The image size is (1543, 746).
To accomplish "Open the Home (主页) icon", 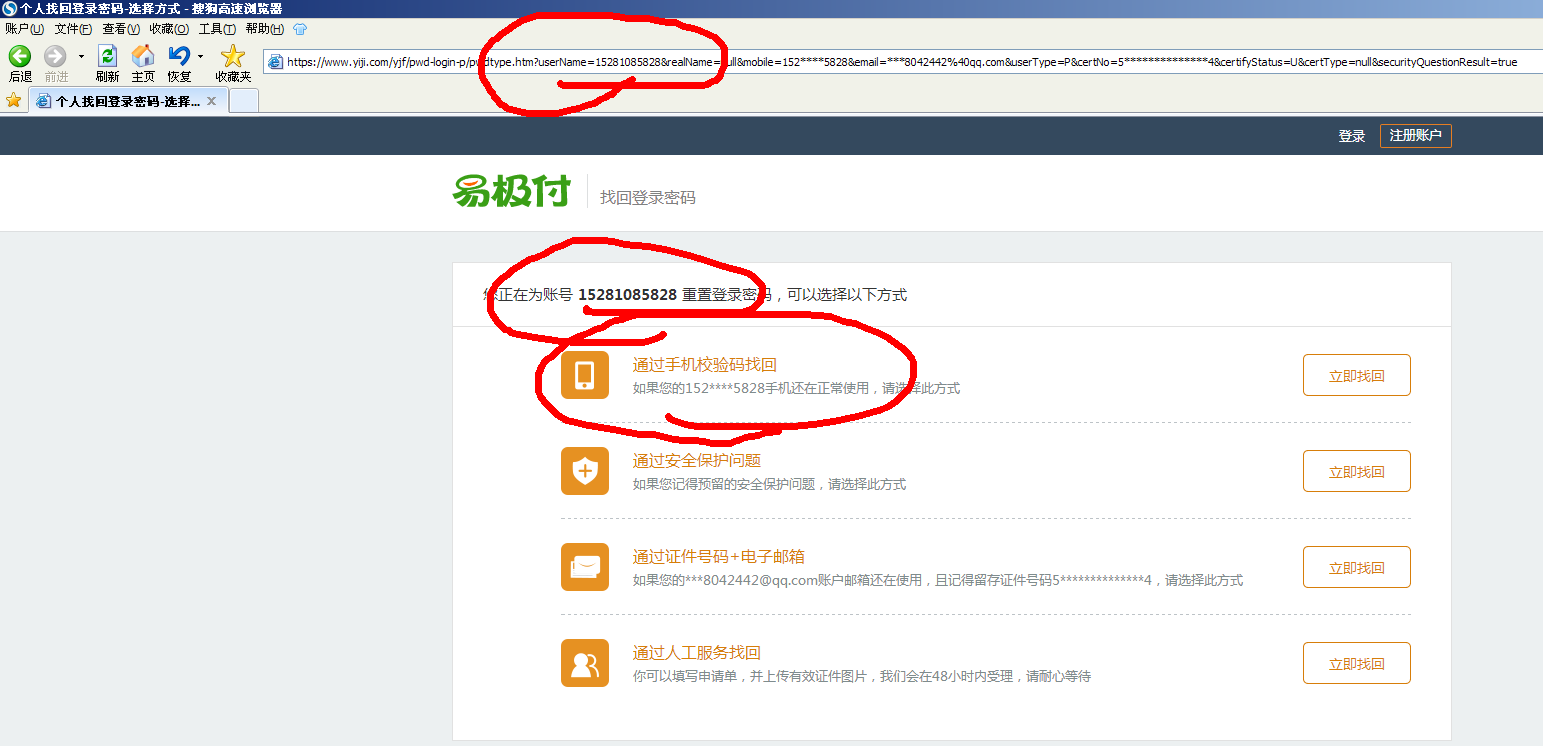I will (x=143, y=56).
